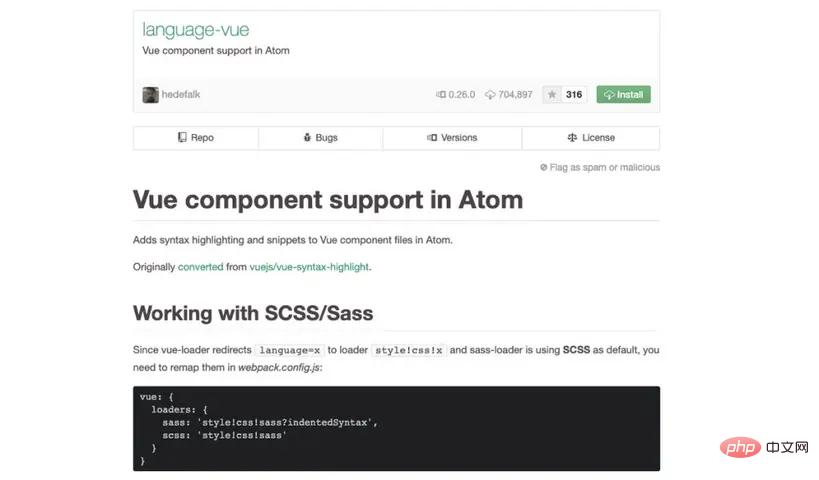Open the language-vue title link
Viewport: 819px width, 480px height.
pos(195,30)
